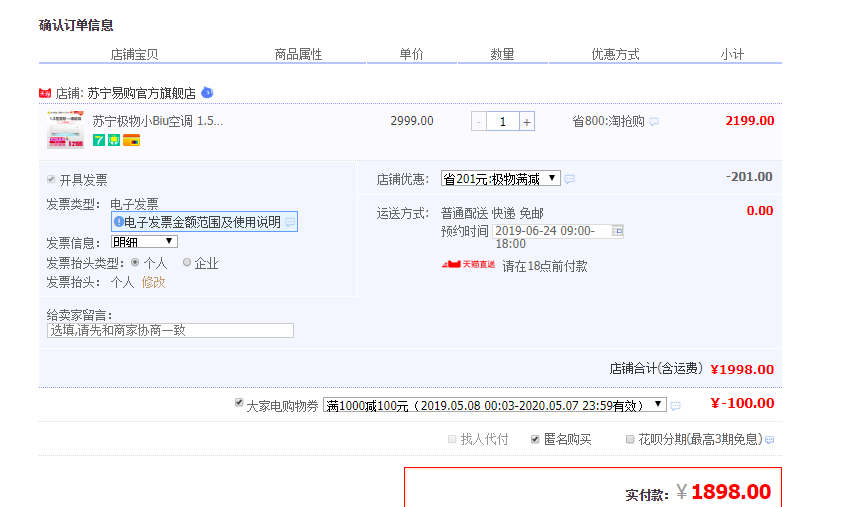Open the info bubble next to 省800:淘抢购
The image size is (842, 507).
654,122
